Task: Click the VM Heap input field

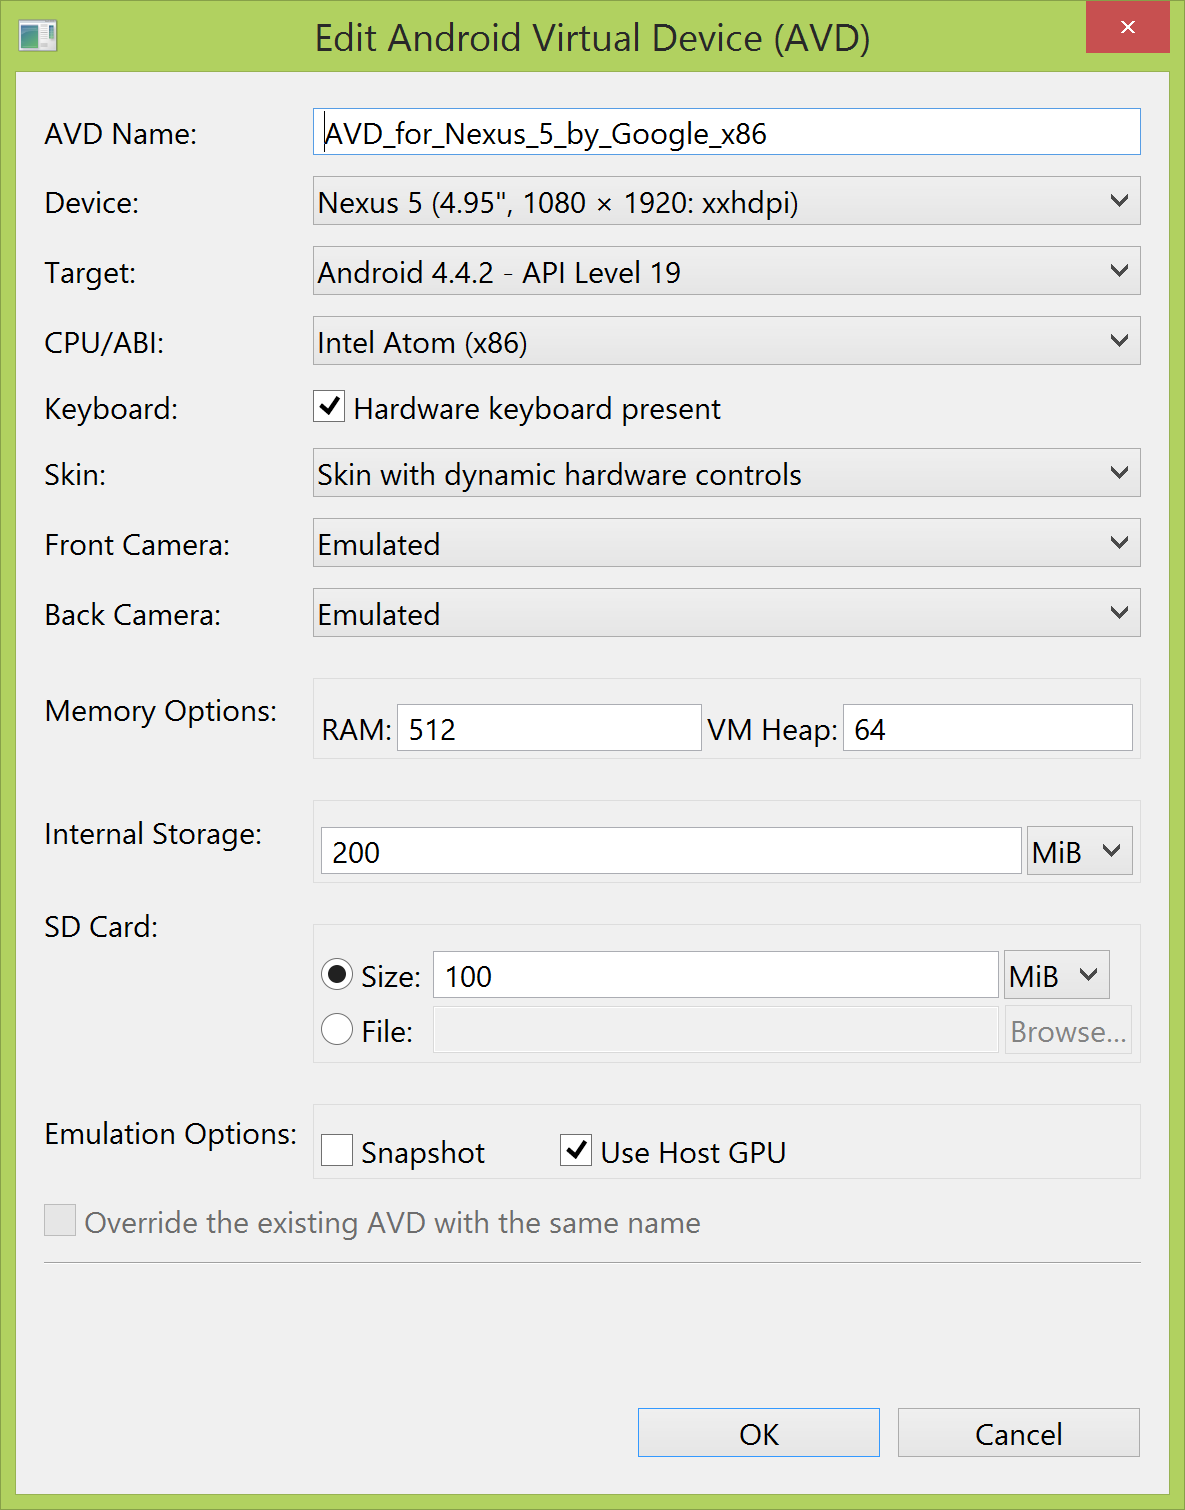Action: [987, 729]
